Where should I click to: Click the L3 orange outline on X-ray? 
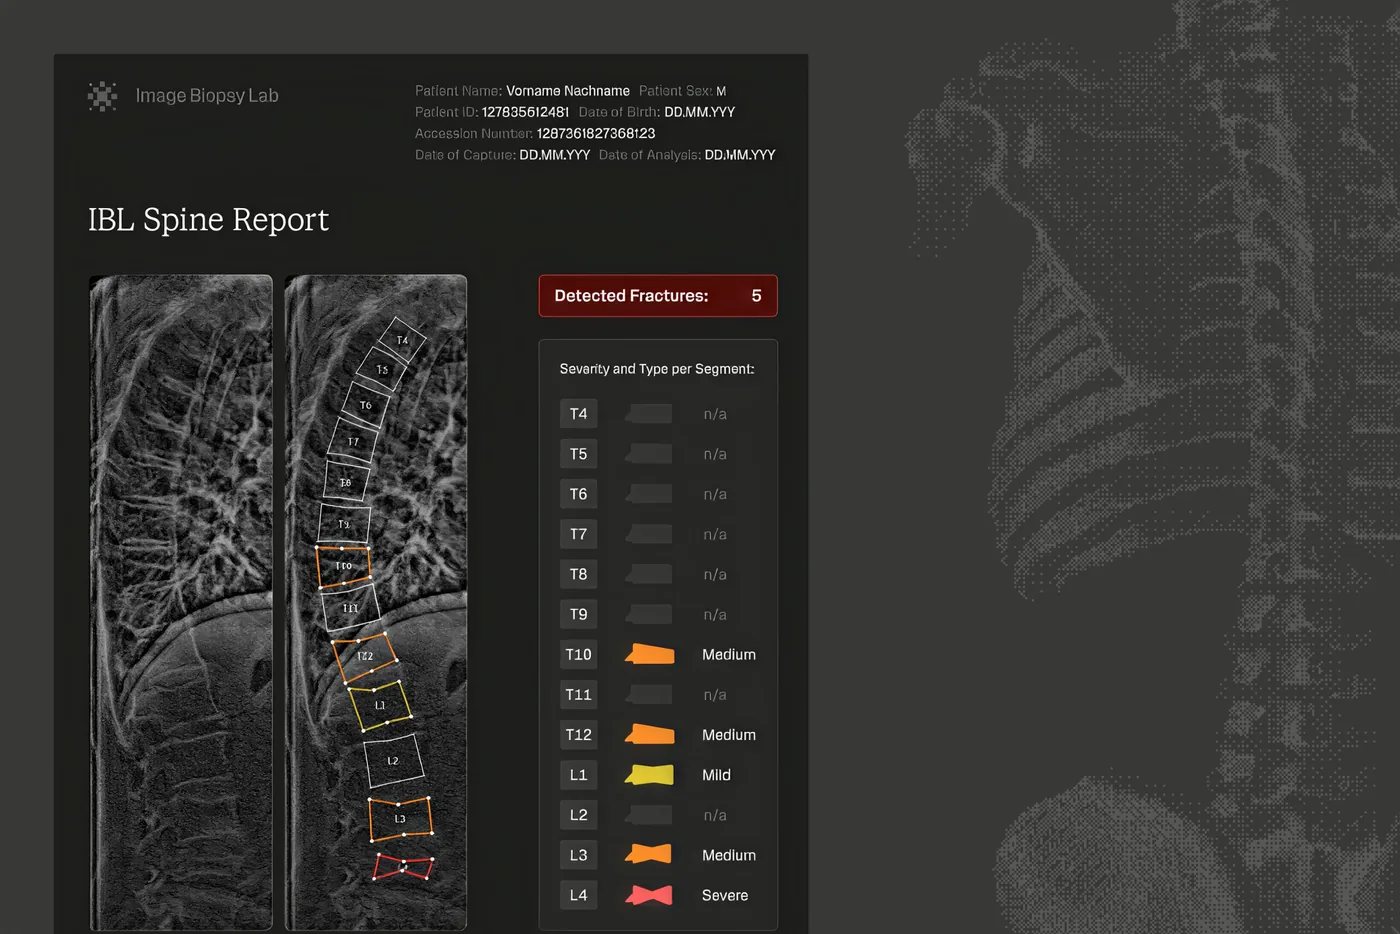[x=400, y=818]
